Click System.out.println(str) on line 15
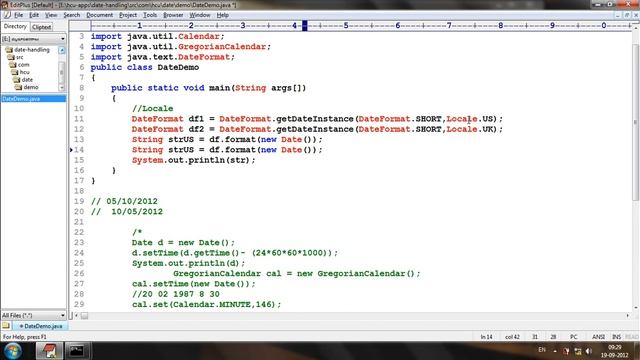The width and height of the screenshot is (640, 360). tap(193, 160)
